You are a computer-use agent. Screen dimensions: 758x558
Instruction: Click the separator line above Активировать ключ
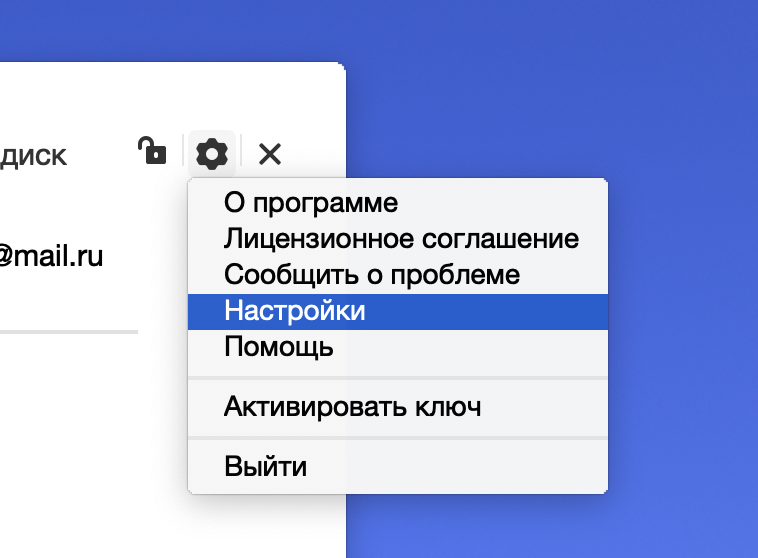coord(397,378)
